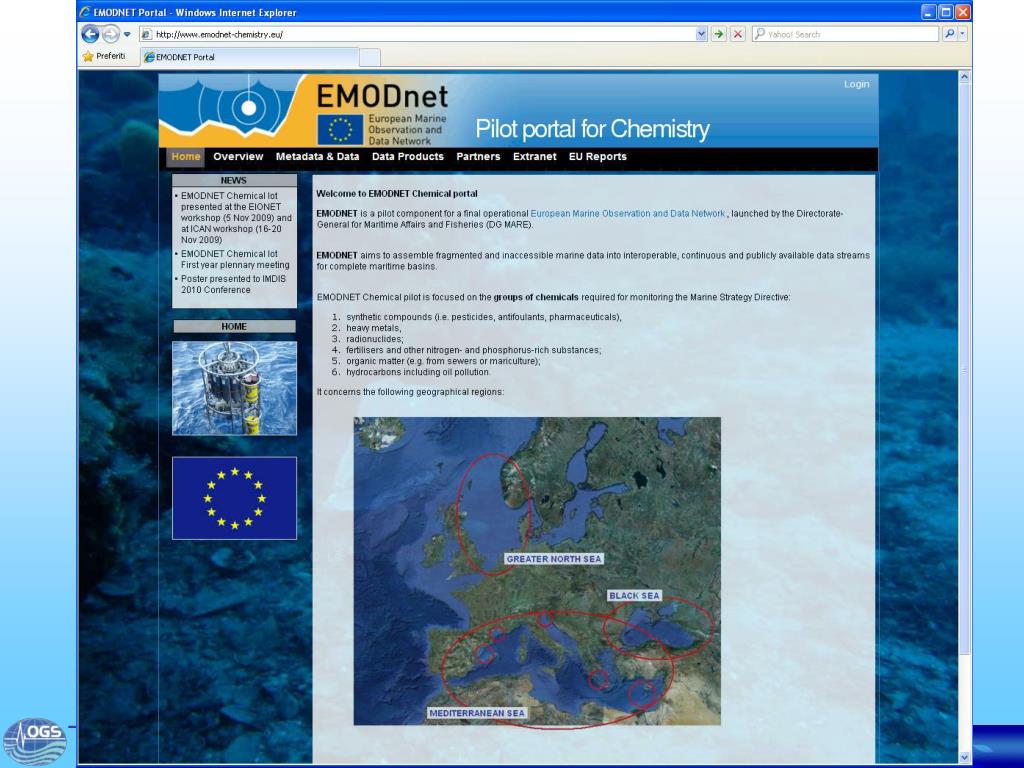The height and width of the screenshot is (768, 1024).
Task: Select the EMODNET Portal browser tab
Action: [250, 57]
